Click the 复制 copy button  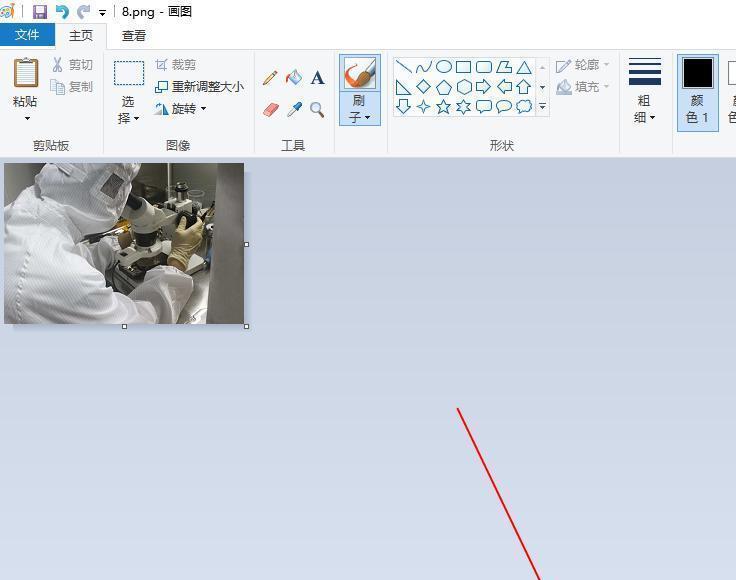(x=72, y=87)
